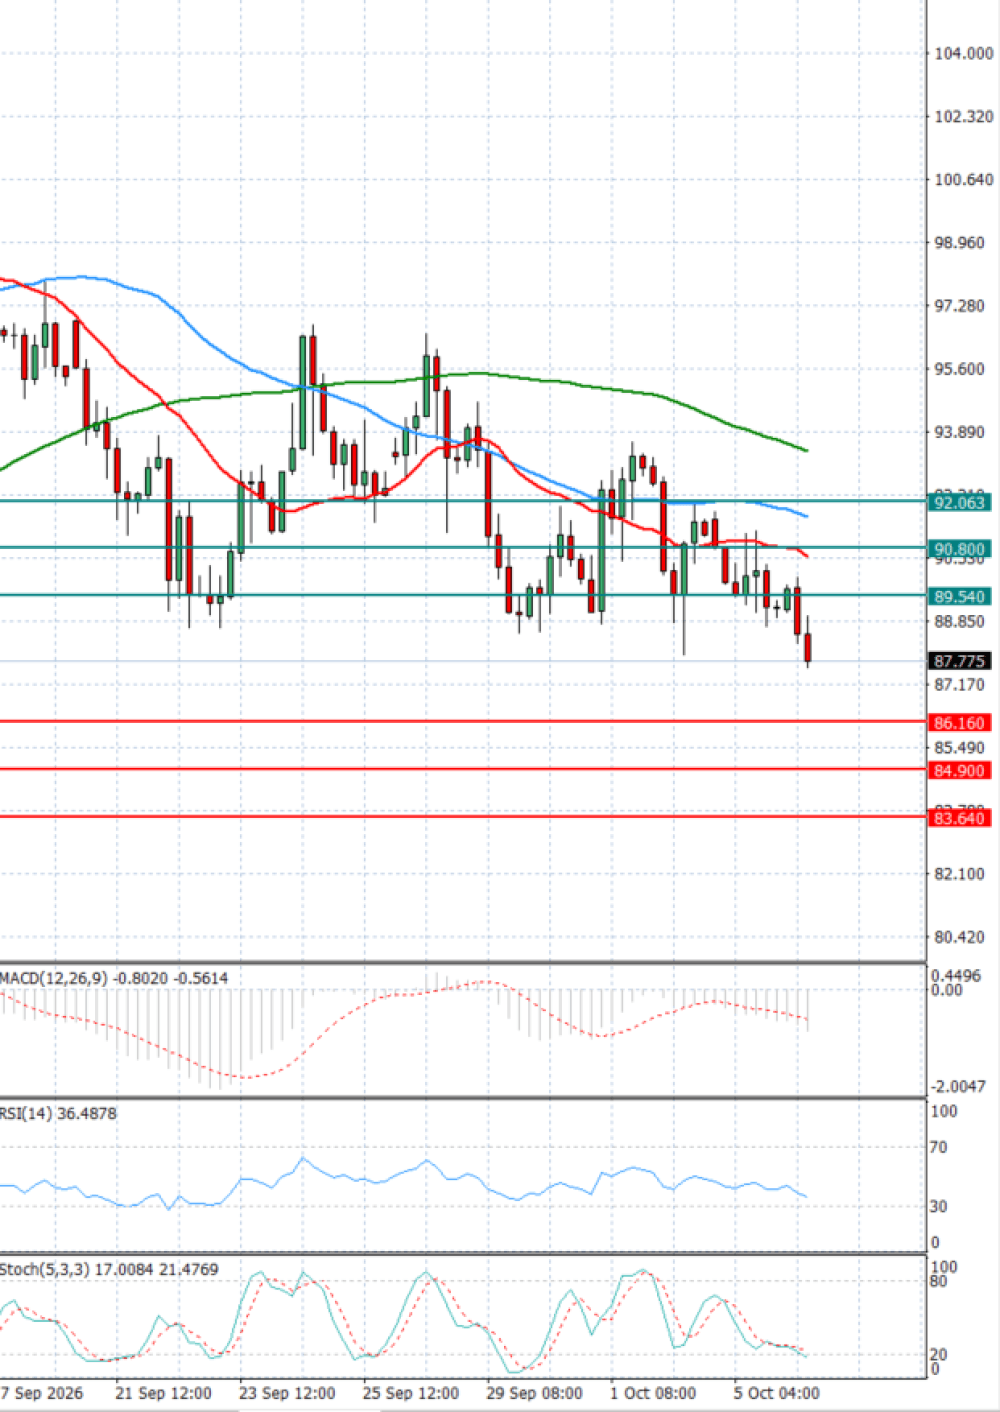The width and height of the screenshot is (1000, 1412).
Task: Click the 84.900 support level label
Action: coord(959,770)
